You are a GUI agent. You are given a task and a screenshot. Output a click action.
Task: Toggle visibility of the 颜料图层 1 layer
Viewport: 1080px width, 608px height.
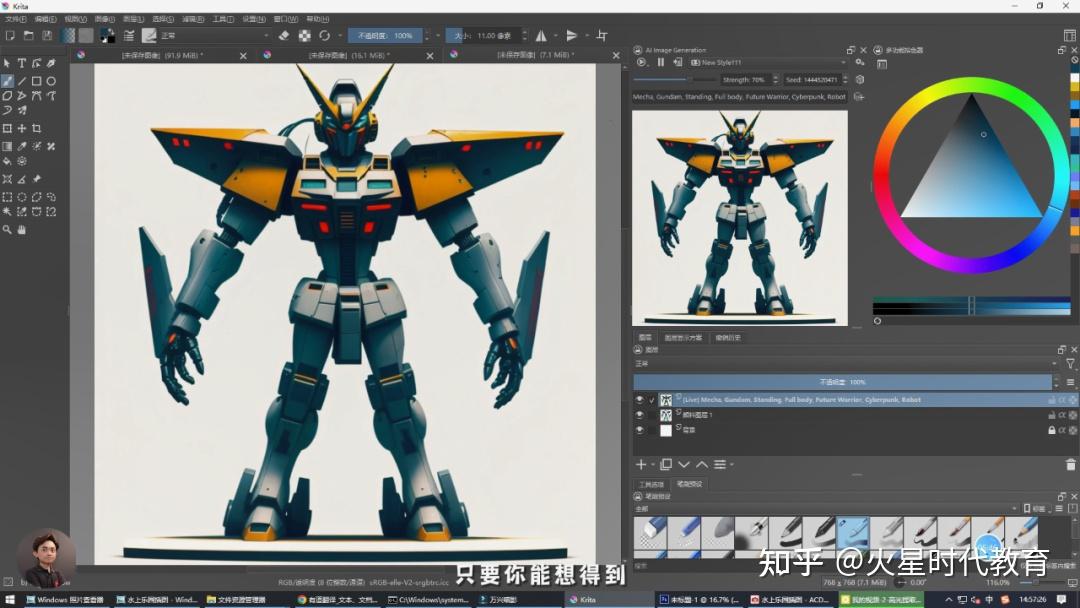point(639,416)
